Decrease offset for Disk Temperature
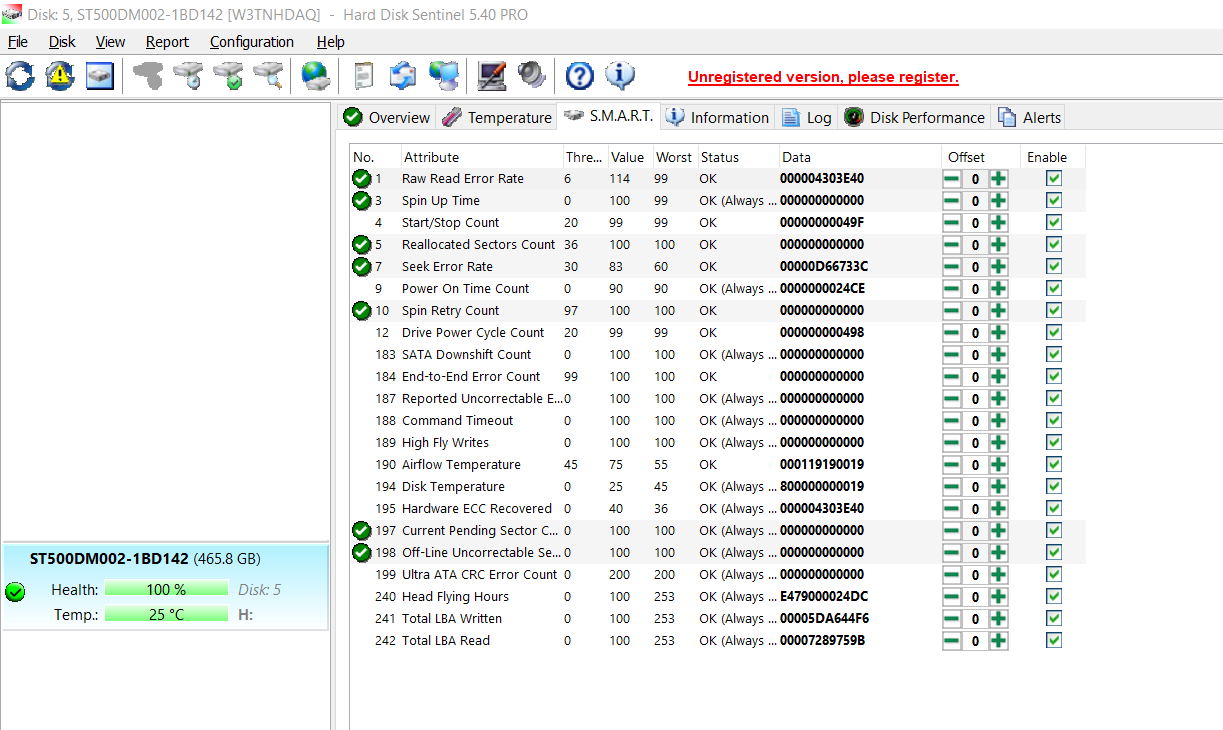Viewport: 1223px width, 730px height. 952,487
